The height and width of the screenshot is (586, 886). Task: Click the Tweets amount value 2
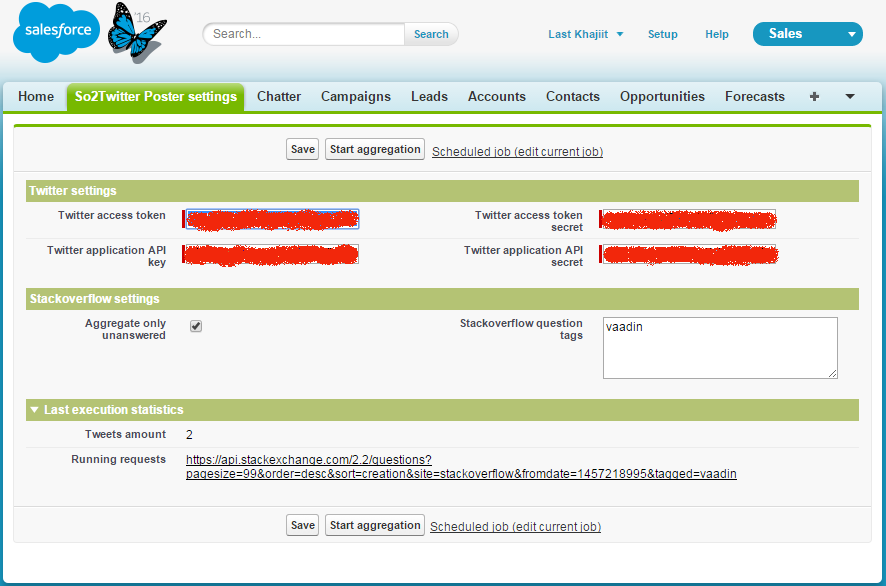(x=189, y=435)
